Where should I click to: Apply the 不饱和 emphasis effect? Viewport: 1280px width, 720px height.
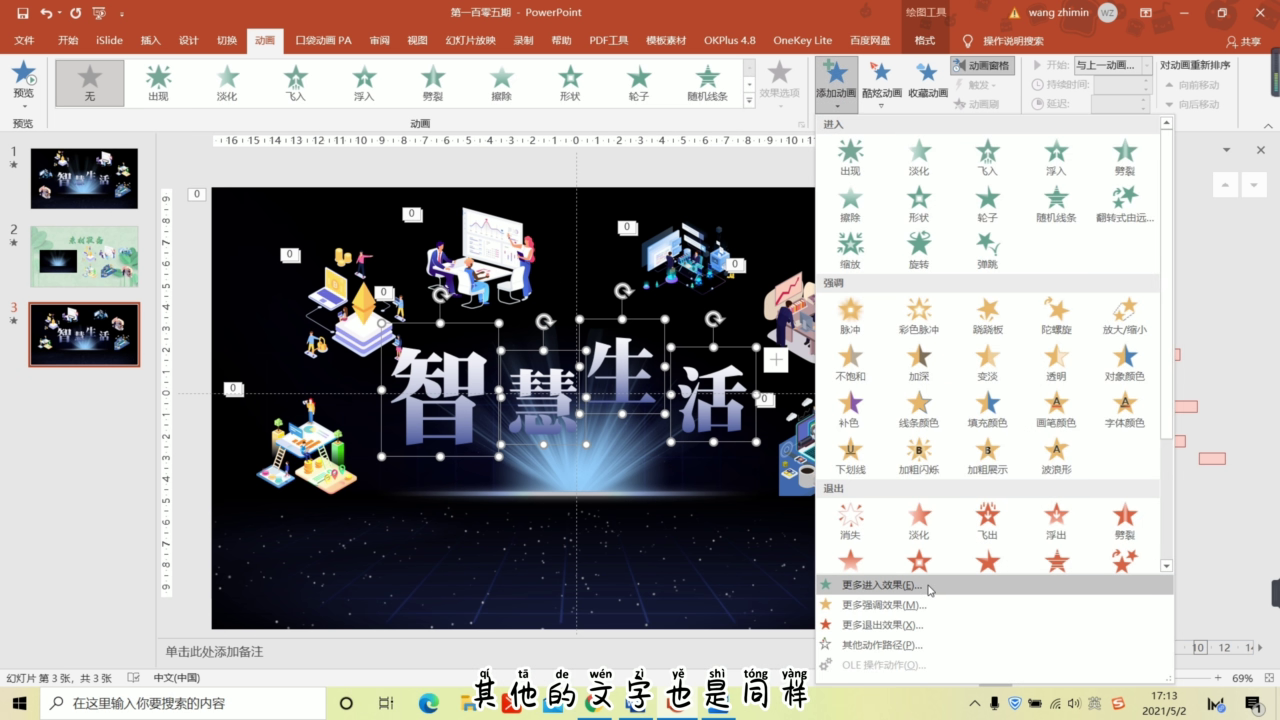pyautogui.click(x=850, y=363)
